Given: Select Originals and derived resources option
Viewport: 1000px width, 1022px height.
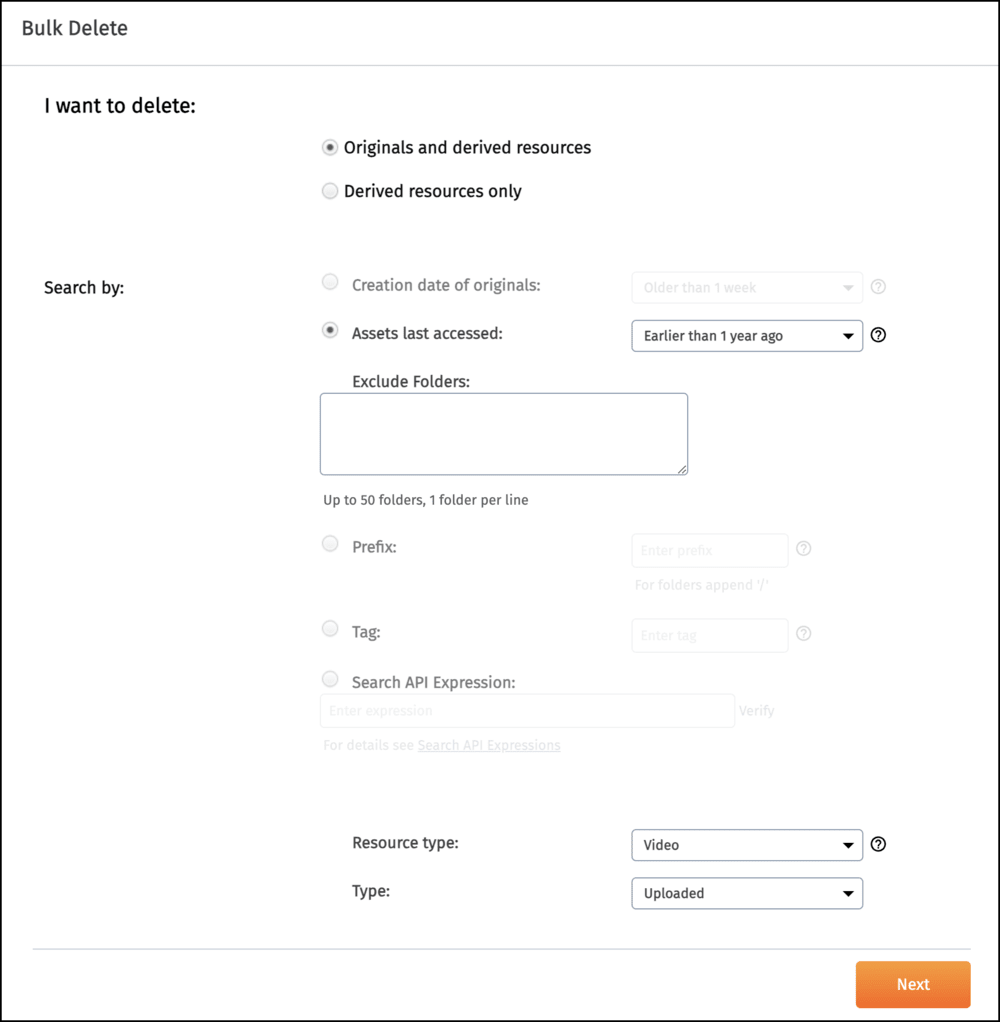Looking at the screenshot, I should (x=330, y=147).
